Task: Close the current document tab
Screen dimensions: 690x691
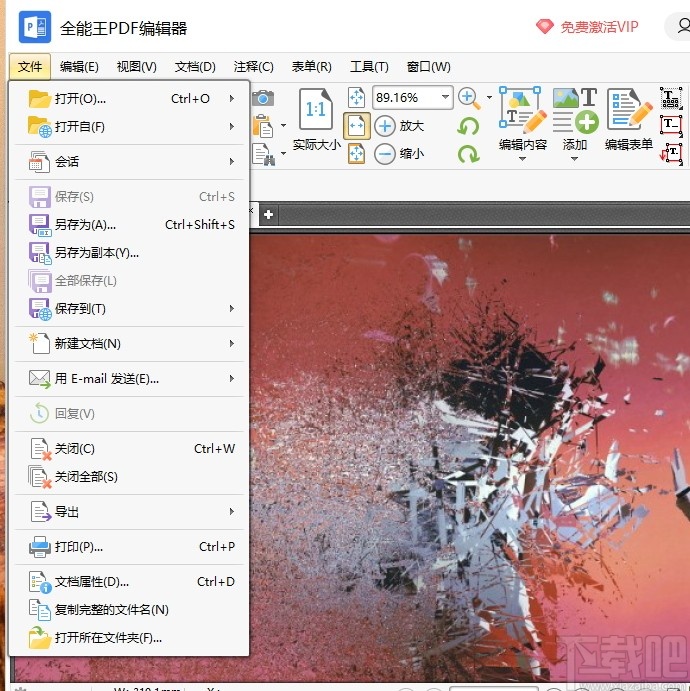Action: pyautogui.click(x=252, y=211)
